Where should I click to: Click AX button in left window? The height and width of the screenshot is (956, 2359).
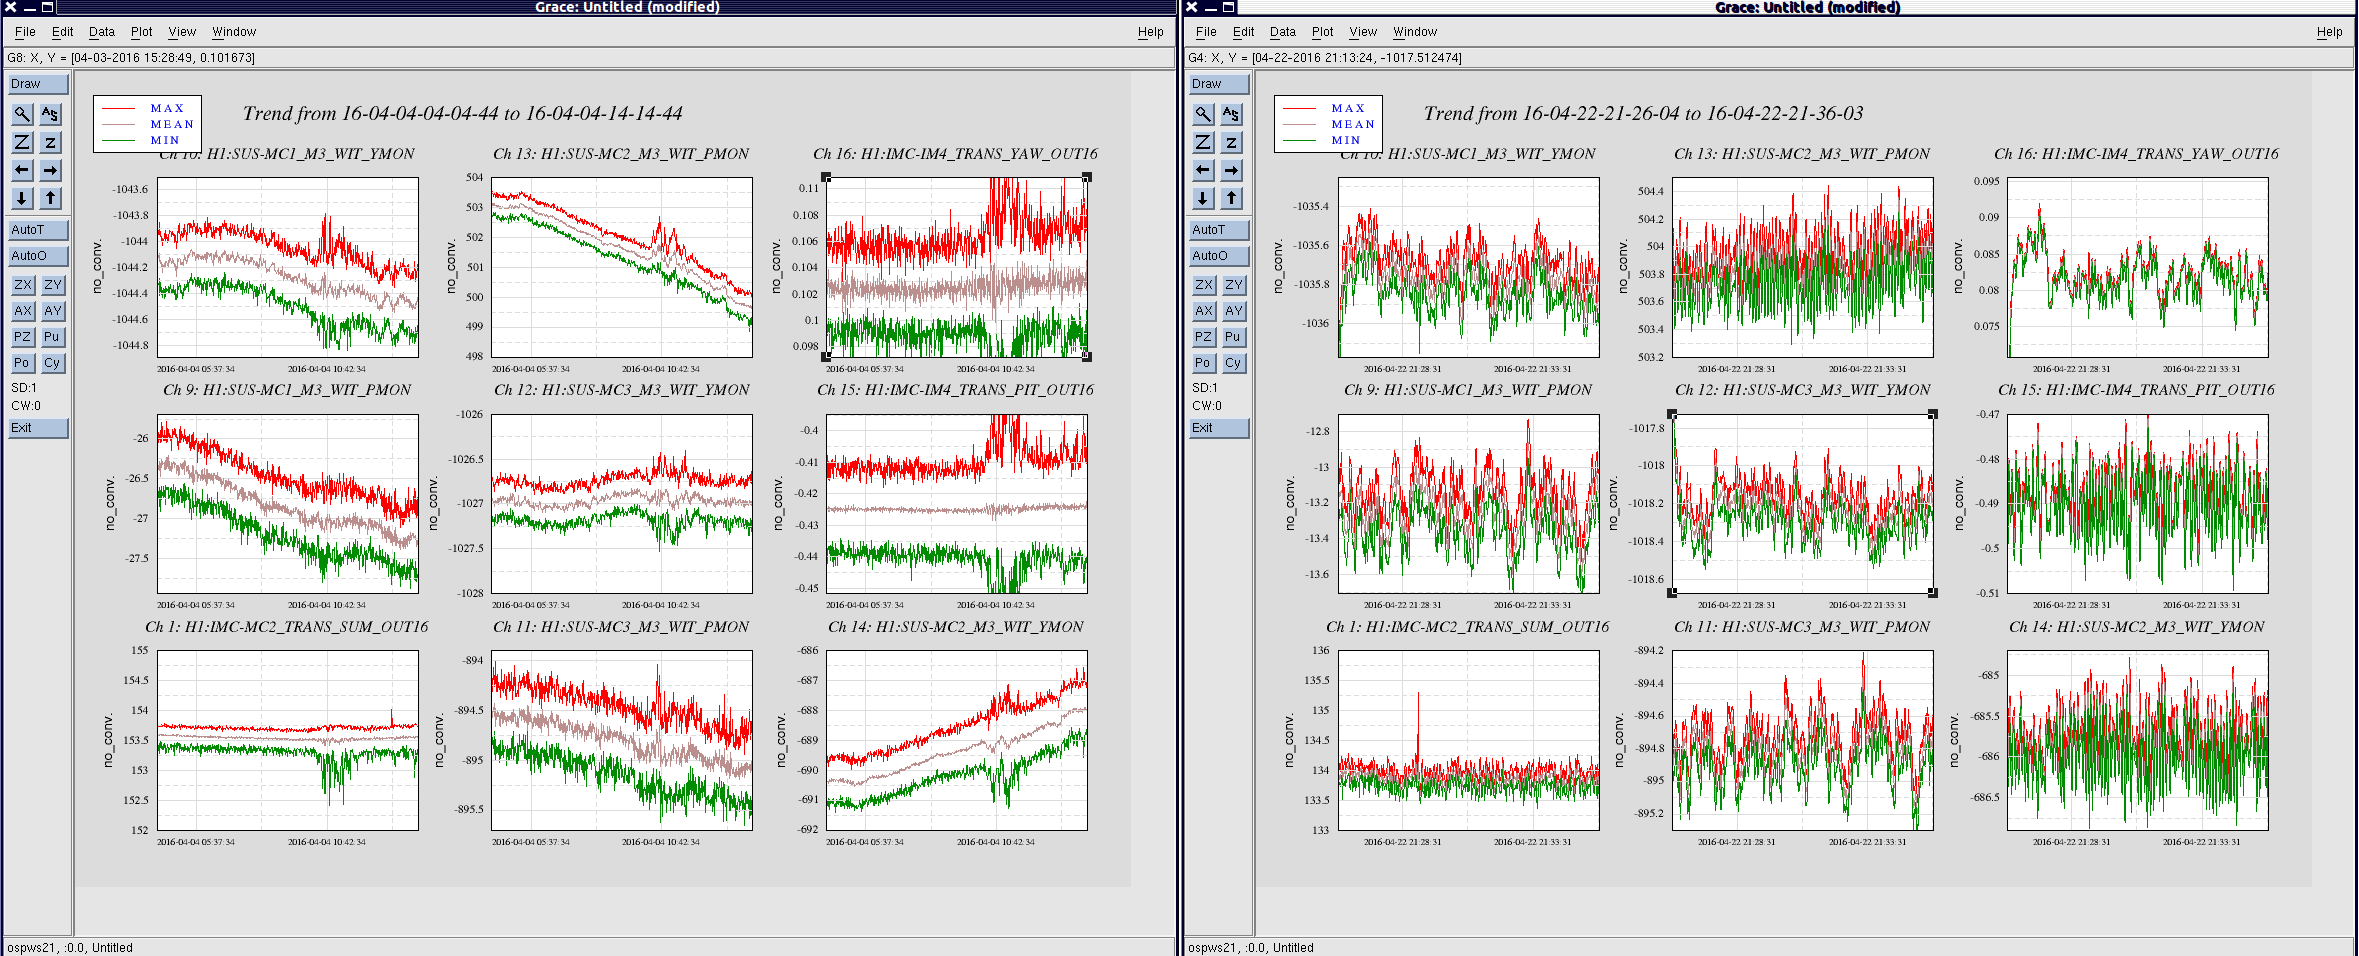pyautogui.click(x=22, y=311)
